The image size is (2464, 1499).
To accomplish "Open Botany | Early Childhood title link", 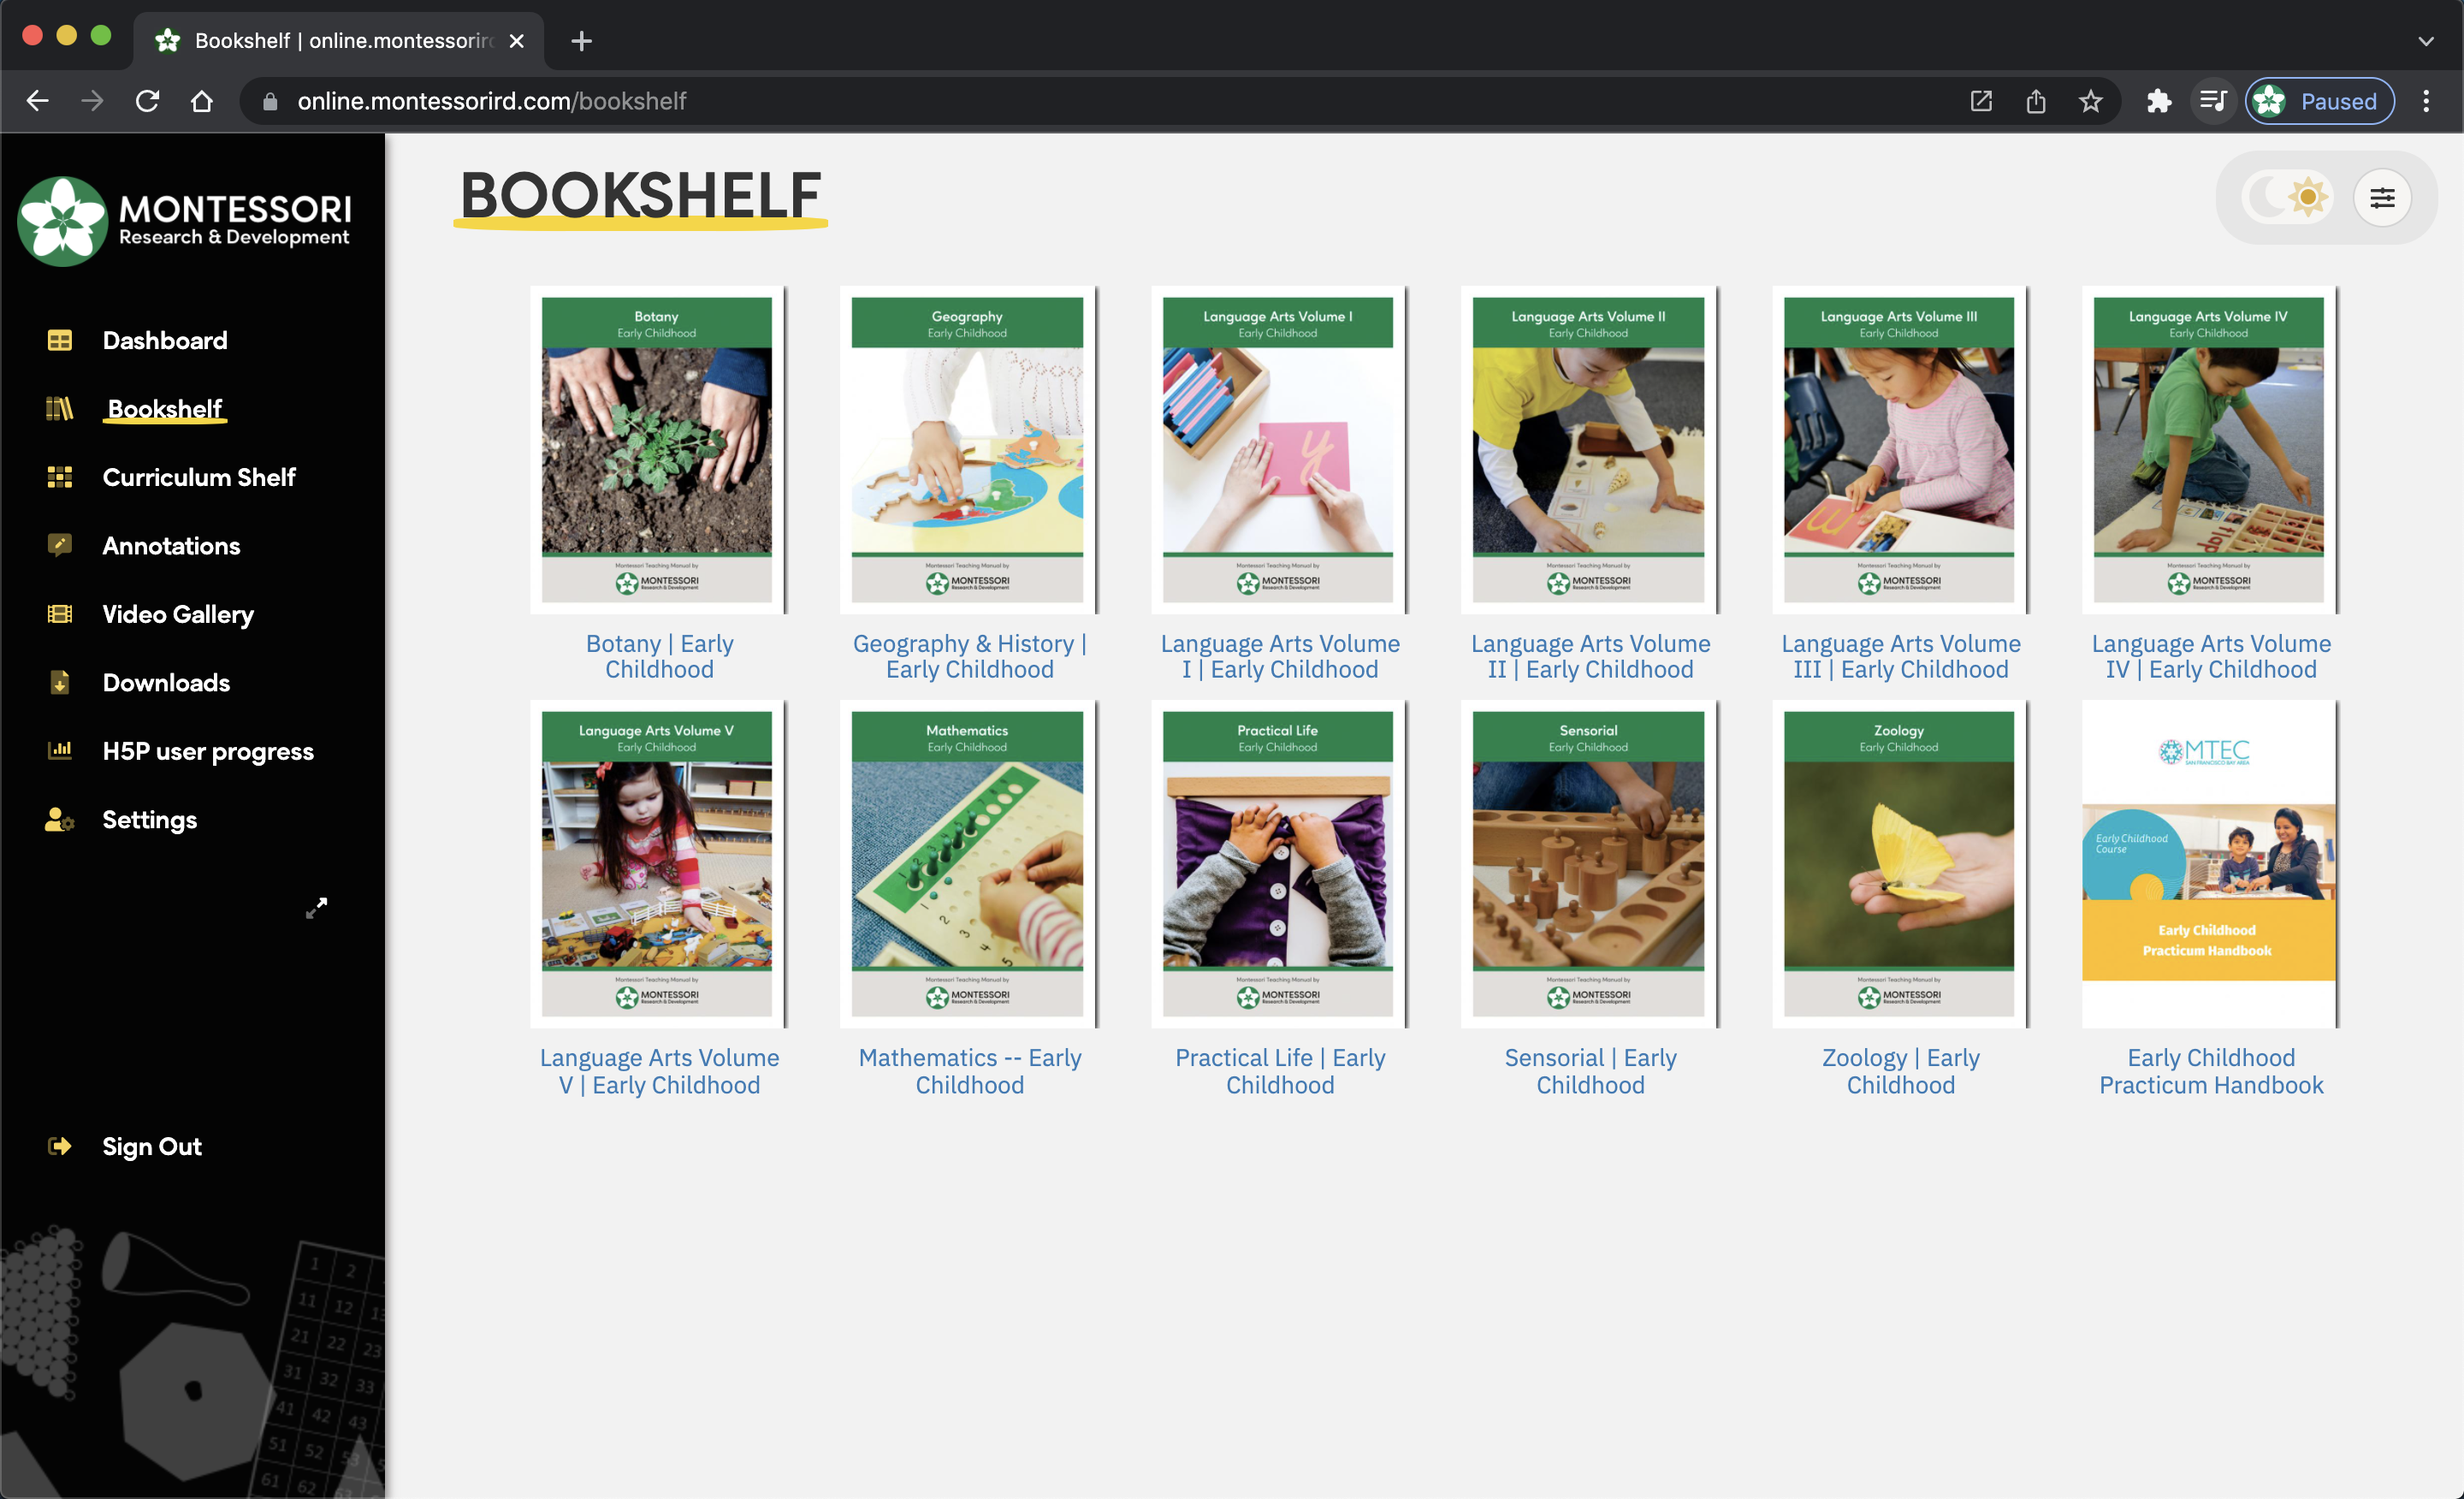I will (x=659, y=656).
